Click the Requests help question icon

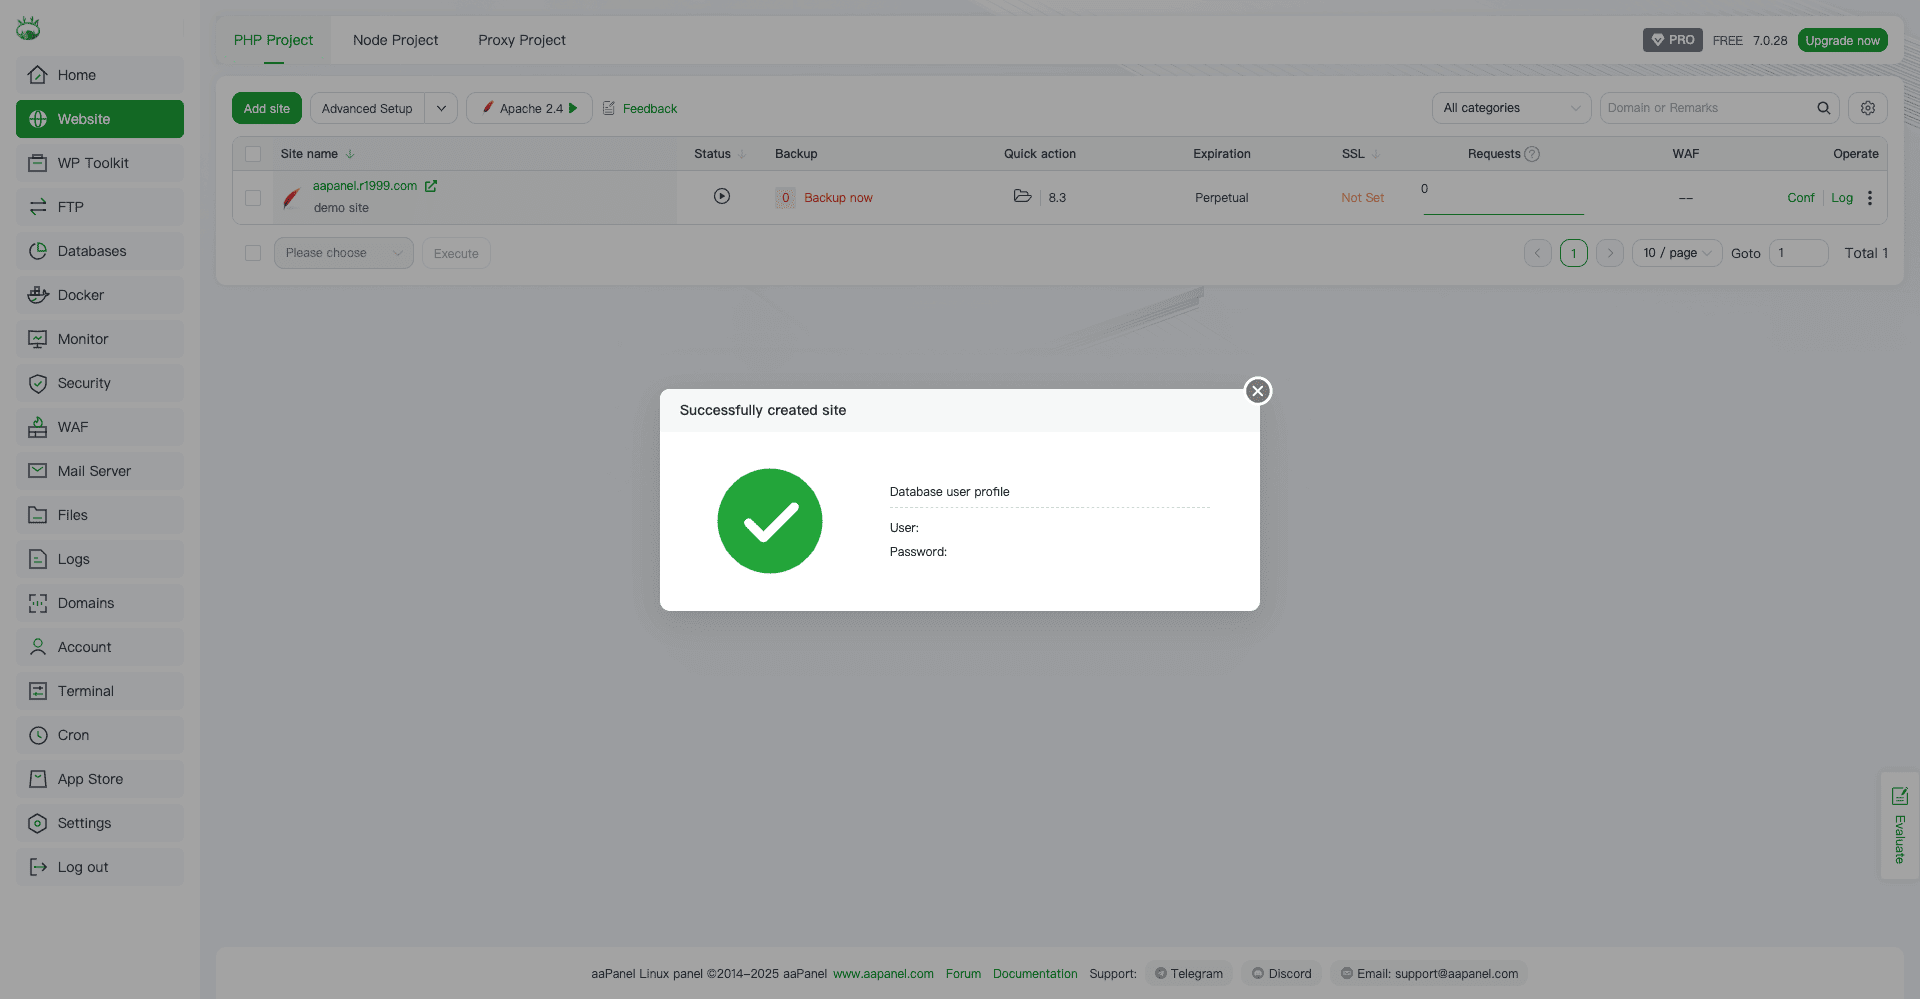pos(1532,154)
